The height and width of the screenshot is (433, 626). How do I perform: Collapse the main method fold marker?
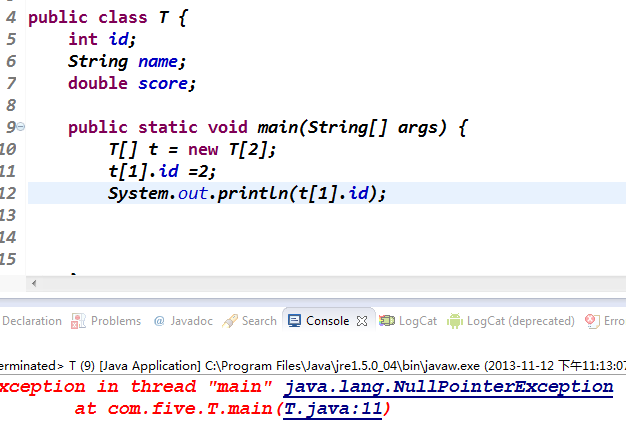coord(21,127)
